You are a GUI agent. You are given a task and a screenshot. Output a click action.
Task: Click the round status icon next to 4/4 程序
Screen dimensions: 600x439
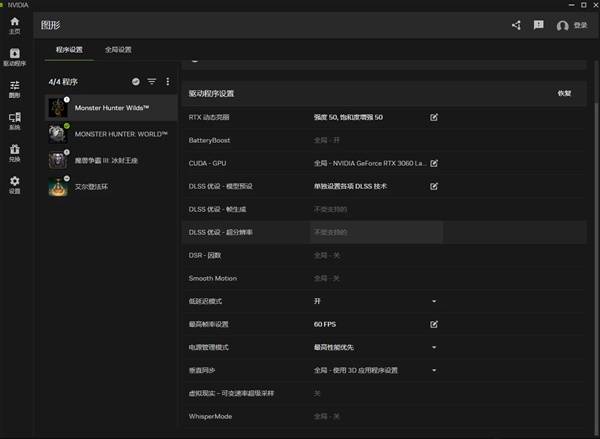(x=135, y=82)
